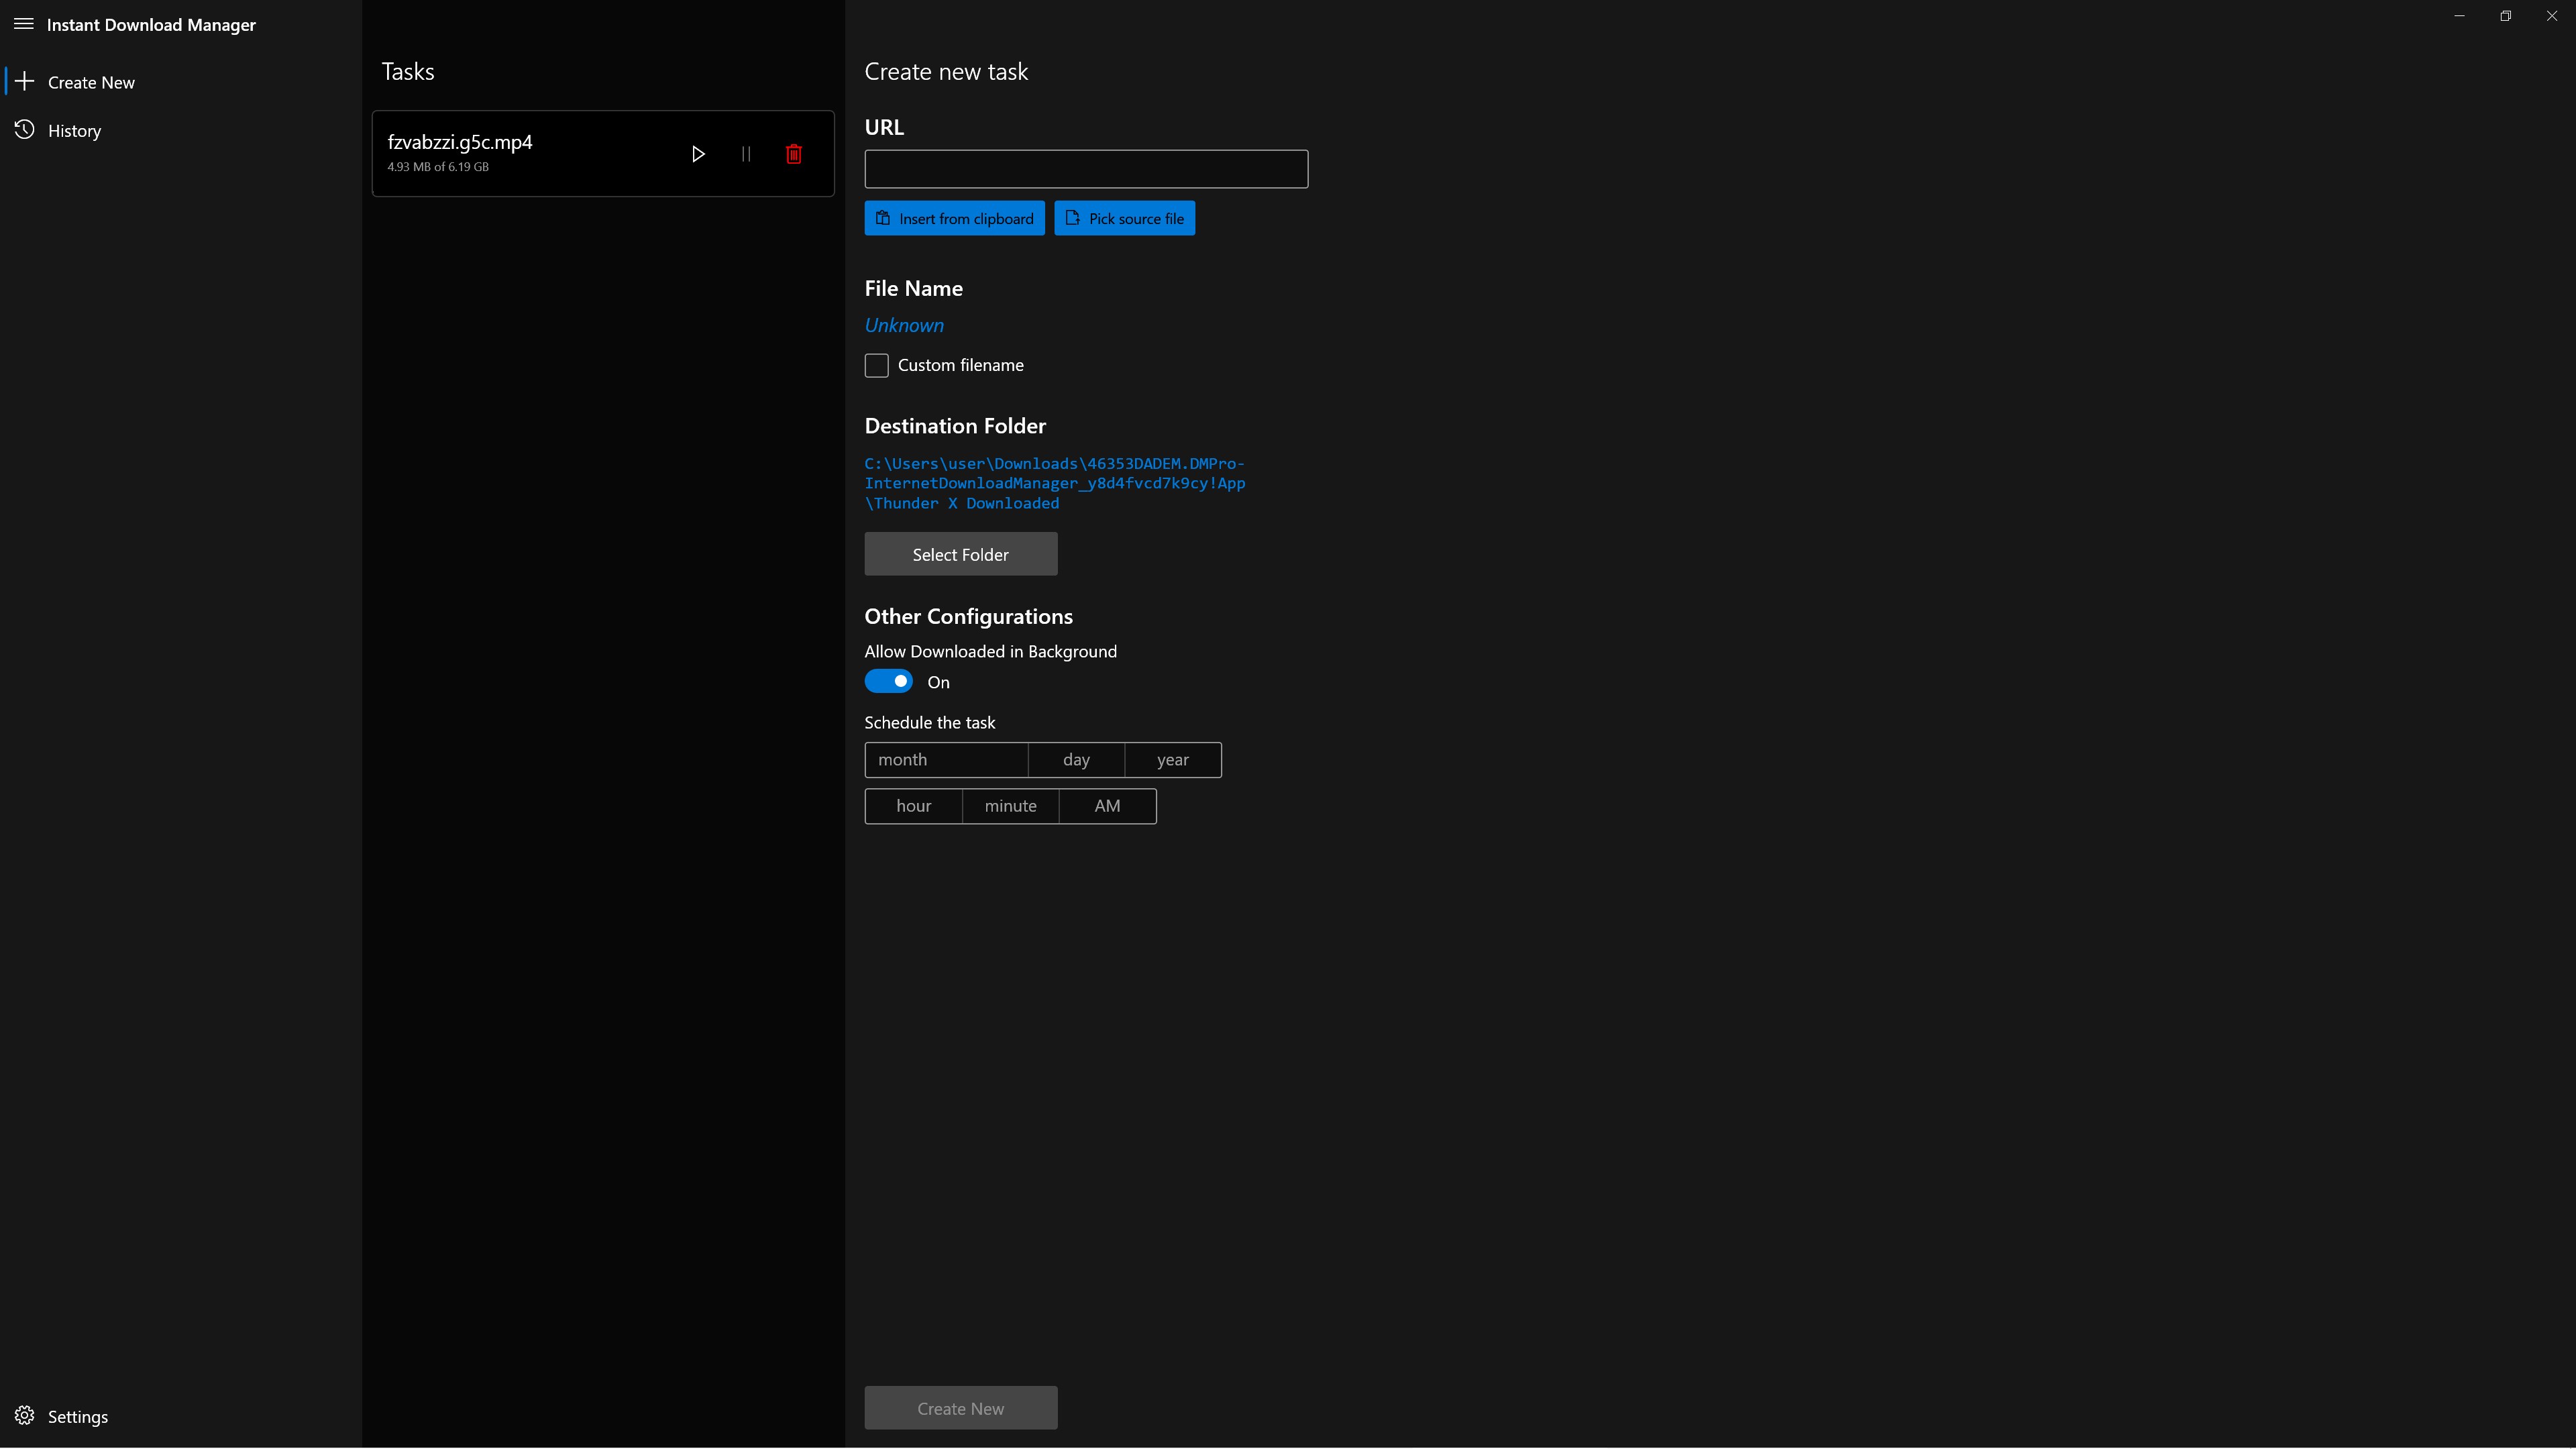Enable the Custom filename checkbox

tap(876, 365)
